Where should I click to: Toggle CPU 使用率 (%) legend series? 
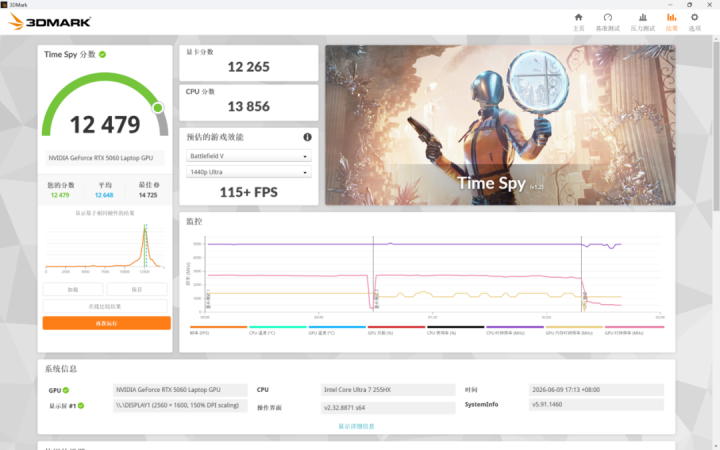(x=456, y=330)
